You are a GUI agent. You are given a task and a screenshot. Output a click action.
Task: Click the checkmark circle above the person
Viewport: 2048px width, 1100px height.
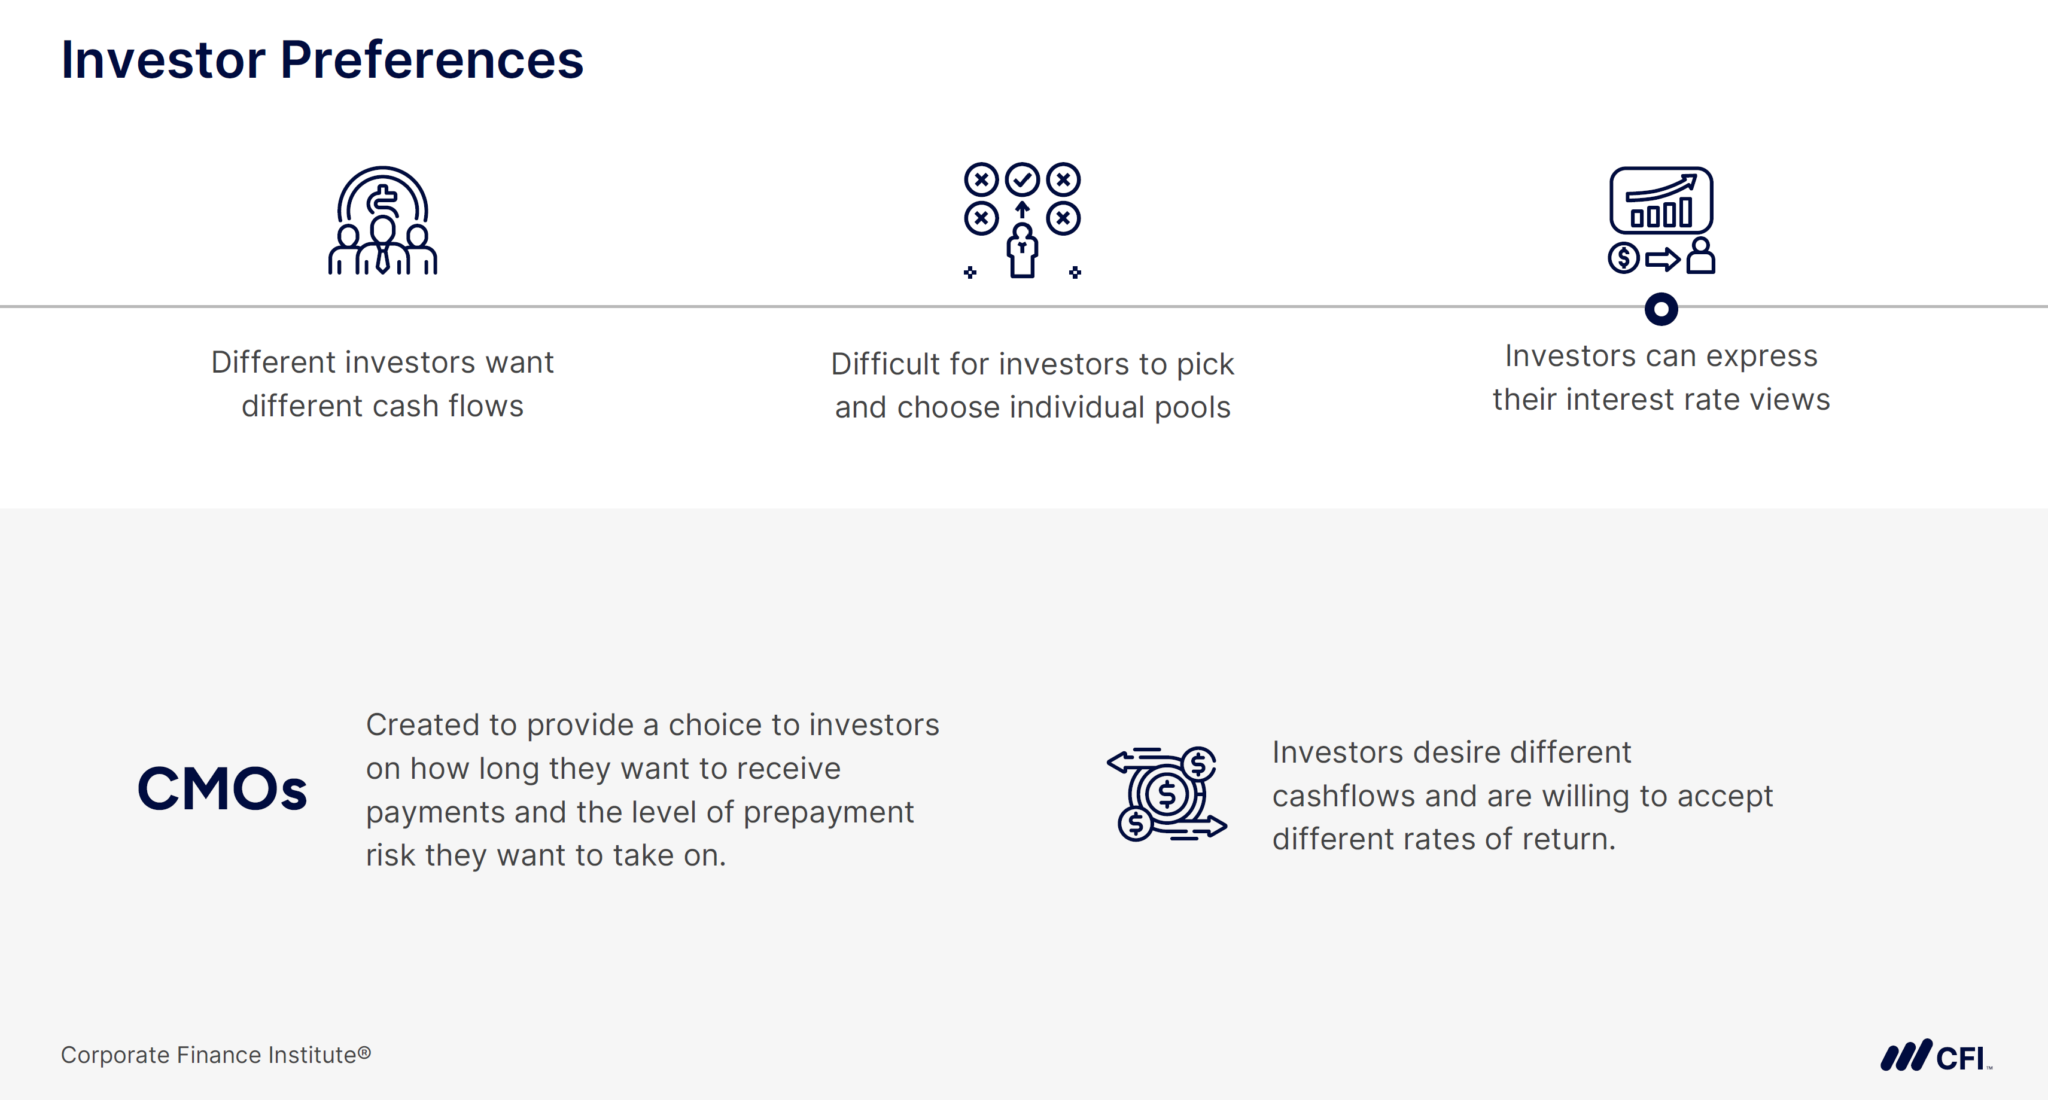point(1022,180)
